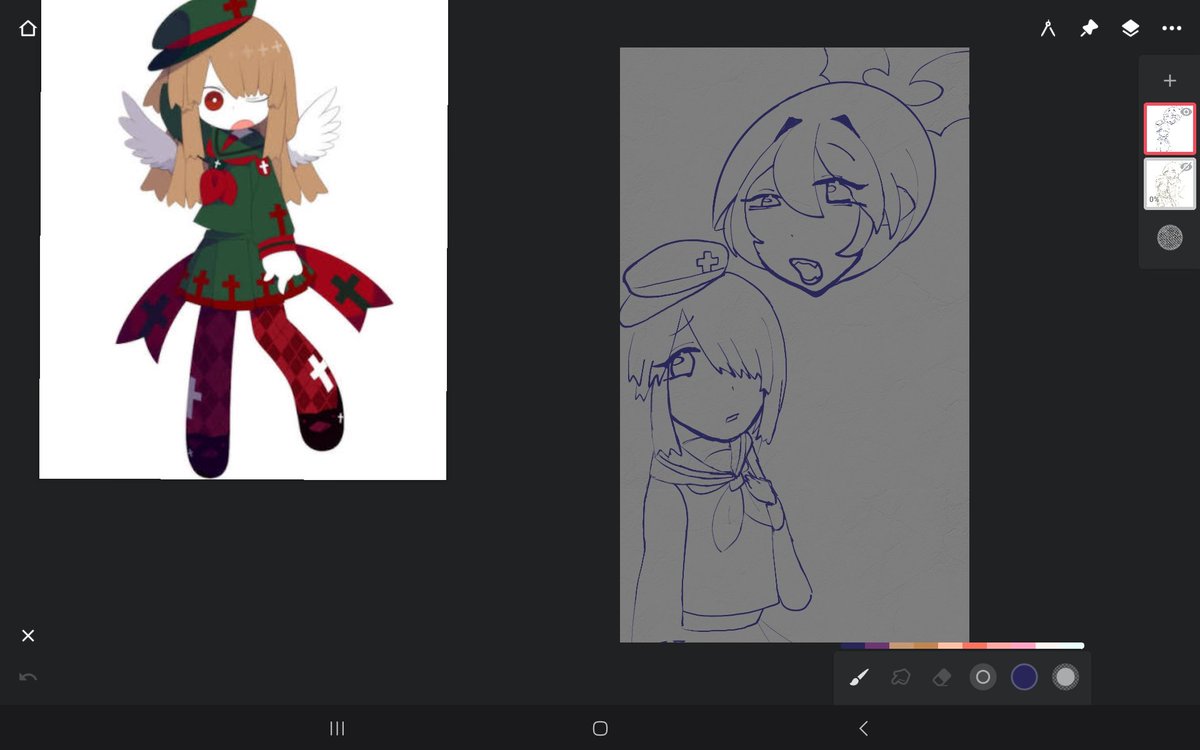Pick the light tan palette swatch
Image resolution: width=1200 pixels, height=750 pixels.
click(901, 646)
